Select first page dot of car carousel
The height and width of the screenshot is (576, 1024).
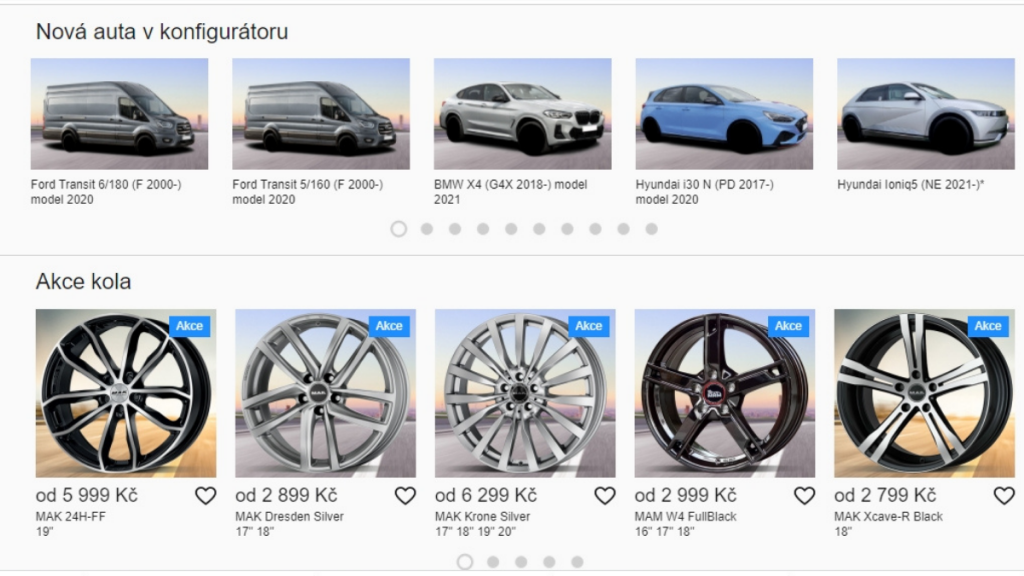pyautogui.click(x=399, y=229)
